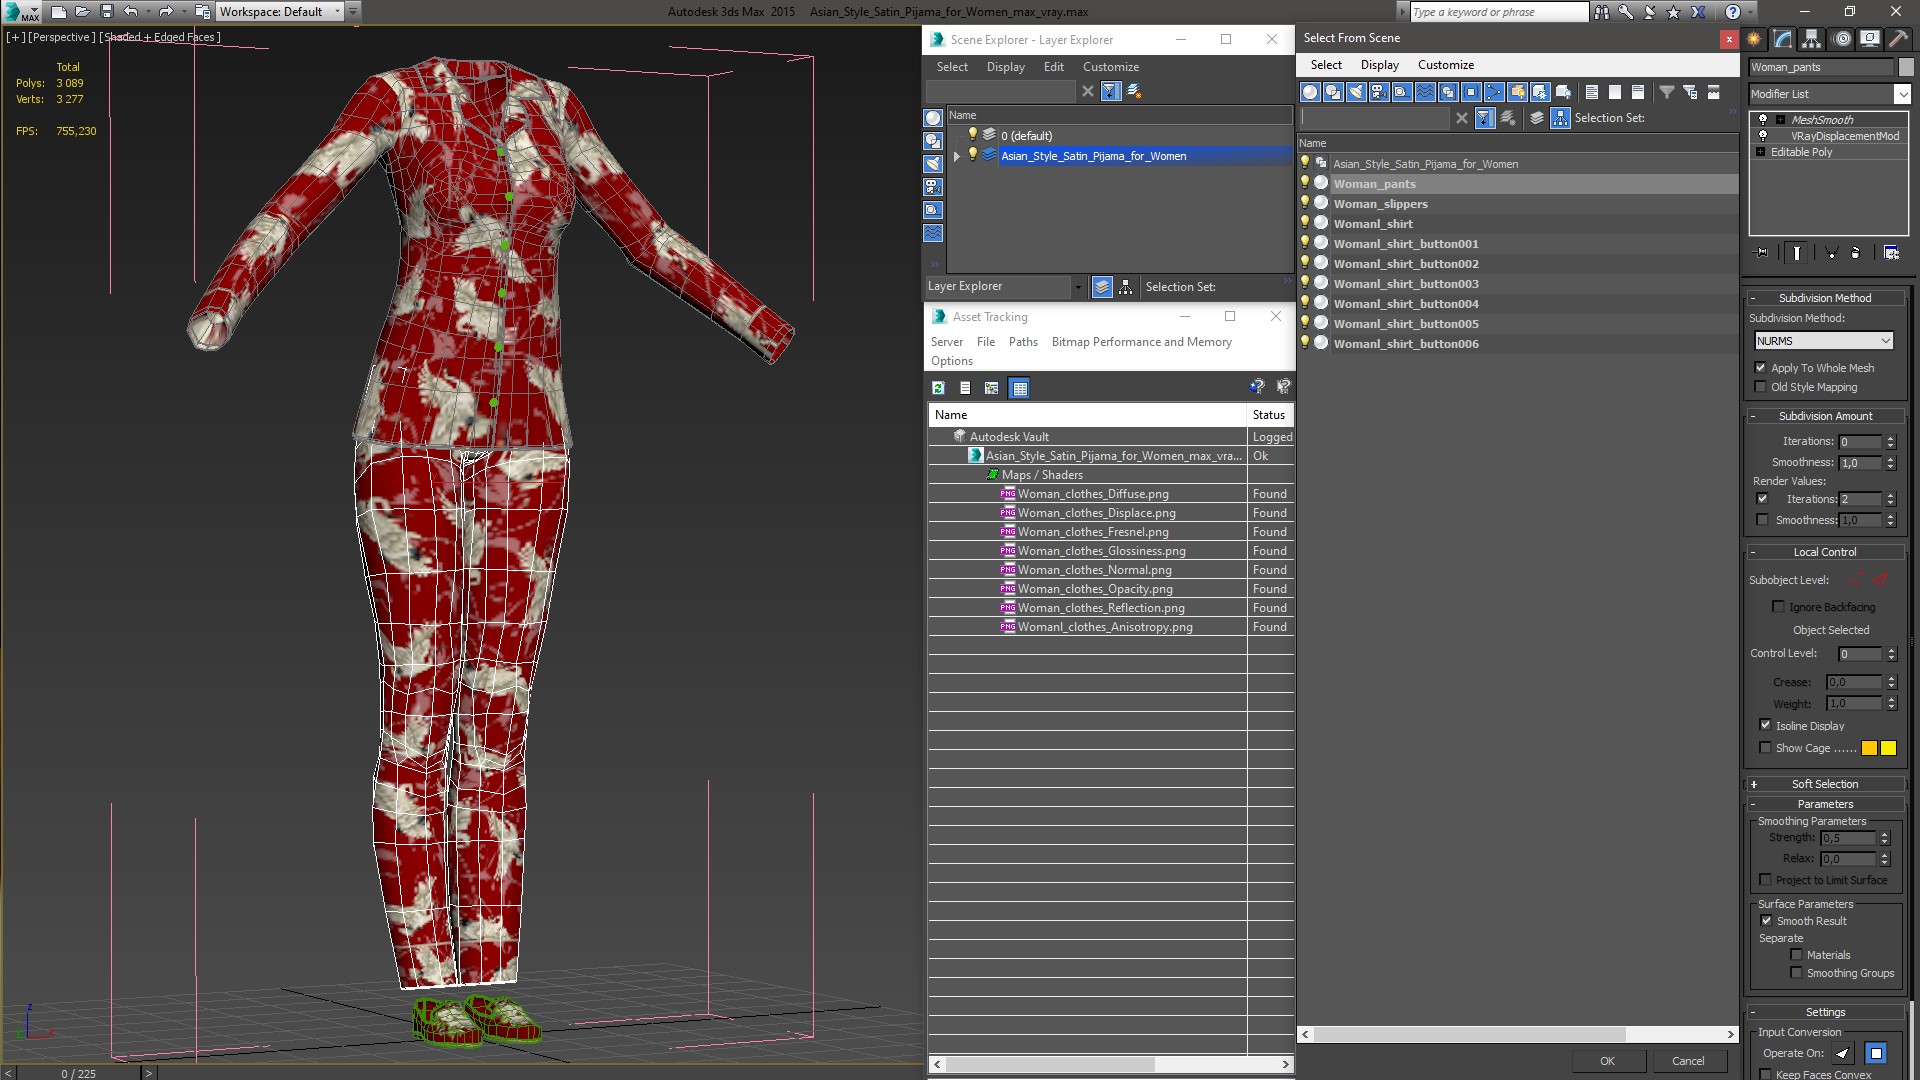This screenshot has width=1920, height=1080.
Task: Toggle Smooth Result checkbox
Action: click(x=1766, y=921)
